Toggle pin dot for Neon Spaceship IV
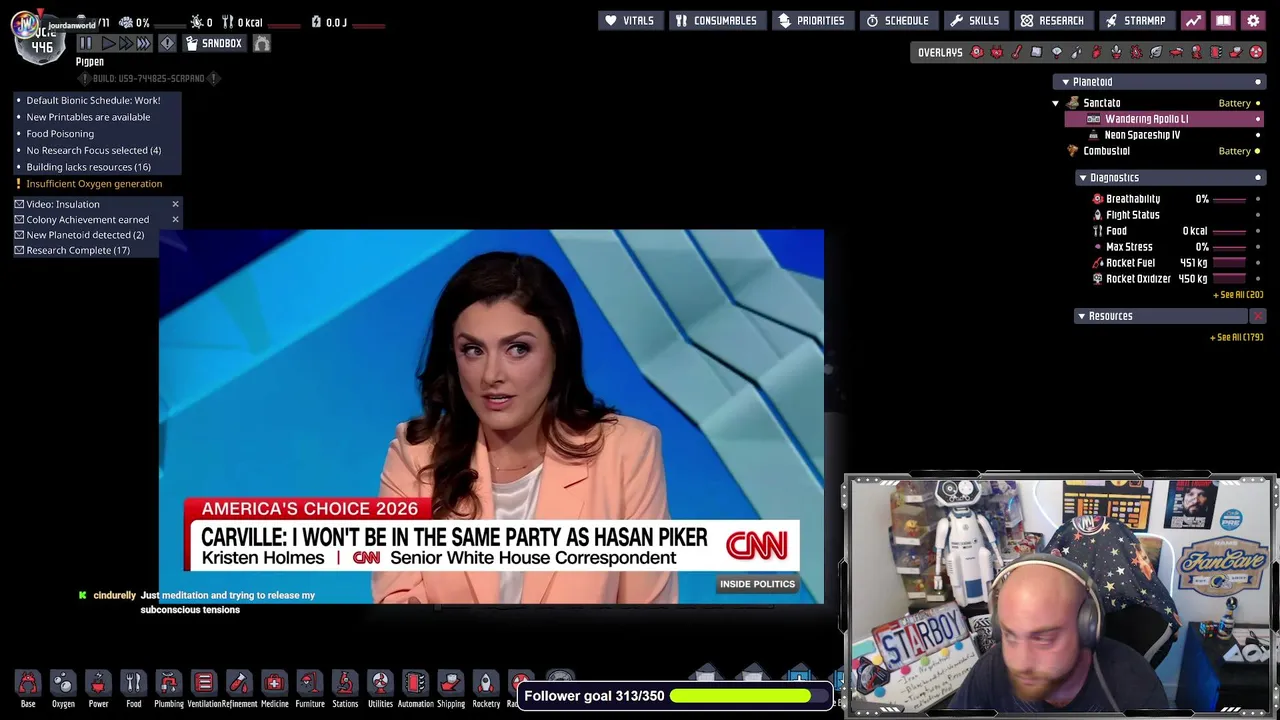 [1258, 135]
